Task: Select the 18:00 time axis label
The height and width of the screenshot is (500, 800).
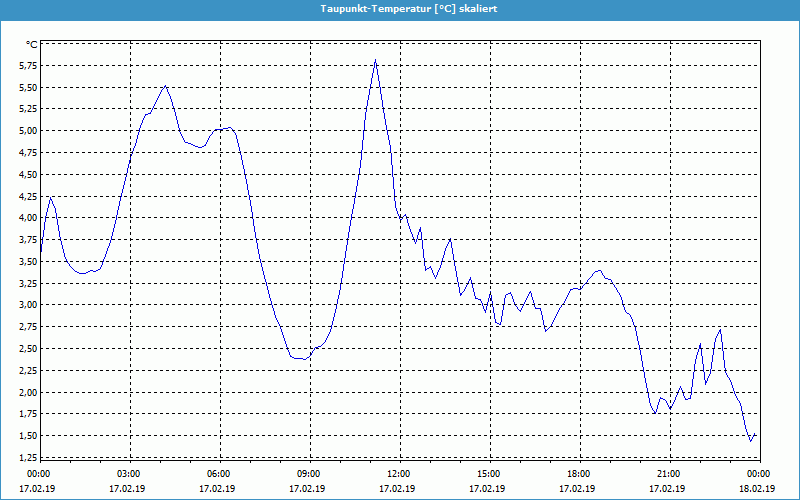Action: (579, 474)
